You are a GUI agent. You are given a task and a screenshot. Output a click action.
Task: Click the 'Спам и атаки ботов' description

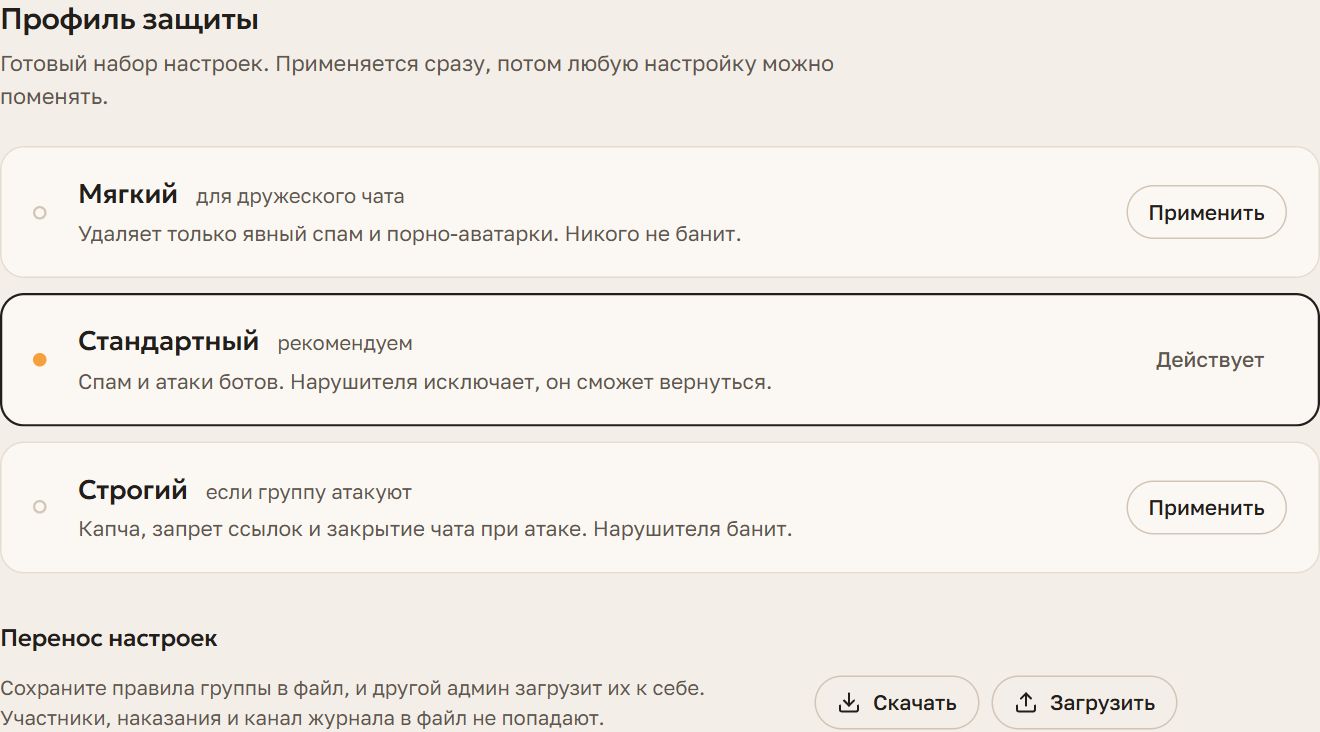(425, 383)
